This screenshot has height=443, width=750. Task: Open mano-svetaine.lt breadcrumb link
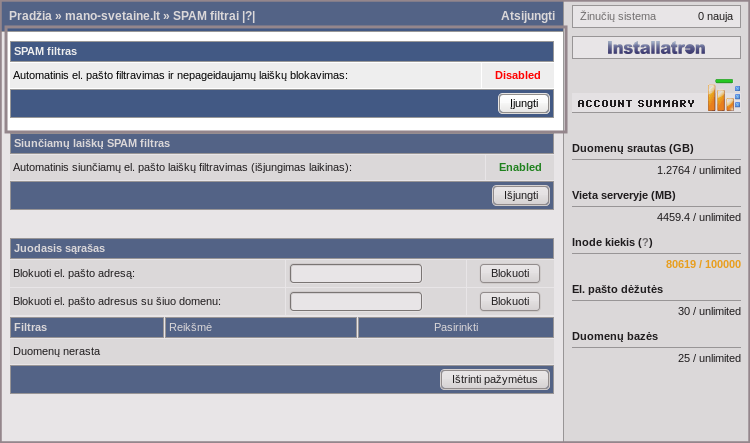(115, 16)
